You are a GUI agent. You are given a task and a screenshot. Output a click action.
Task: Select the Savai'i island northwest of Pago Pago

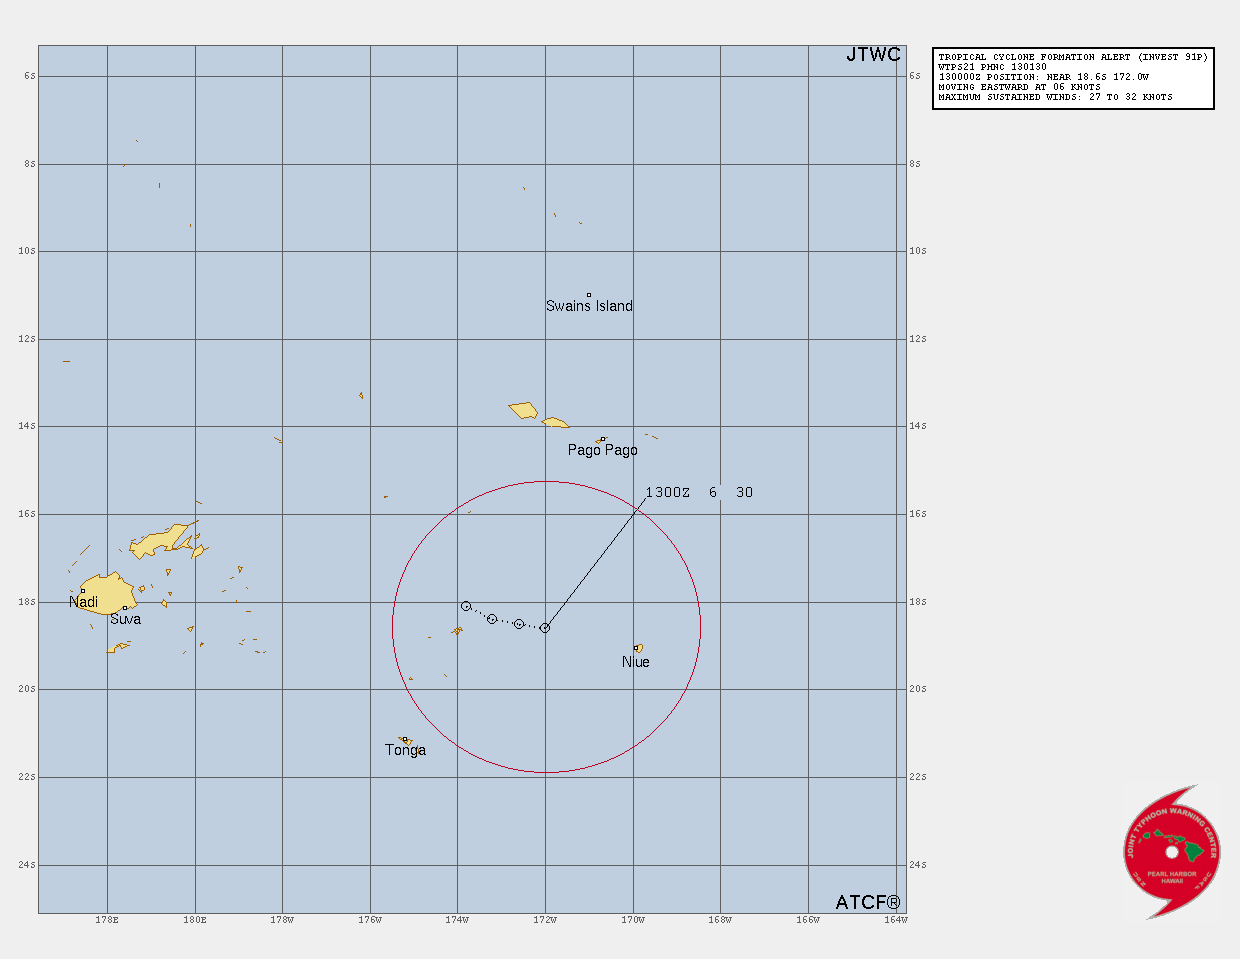523,410
